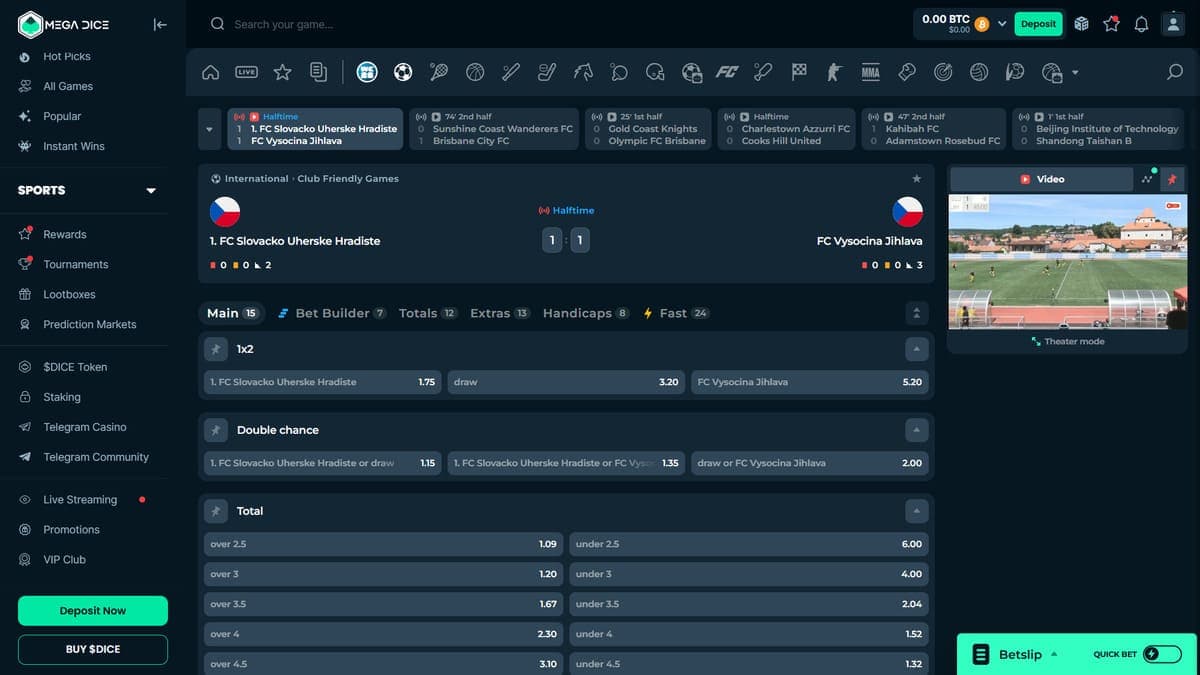The width and height of the screenshot is (1200, 675).
Task: Open the LIVE events icon
Action: (x=246, y=72)
